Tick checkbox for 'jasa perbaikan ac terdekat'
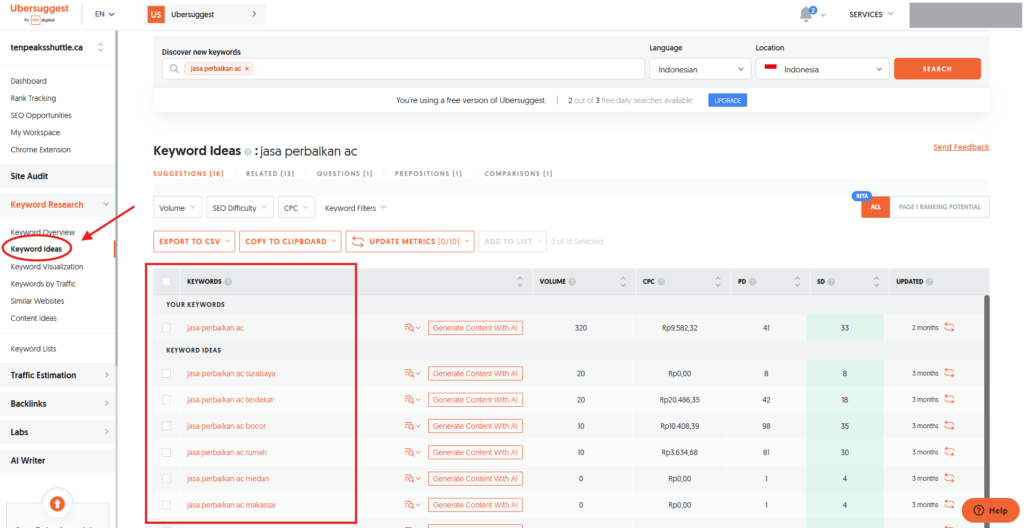The width and height of the screenshot is (1024, 528). click(x=167, y=400)
